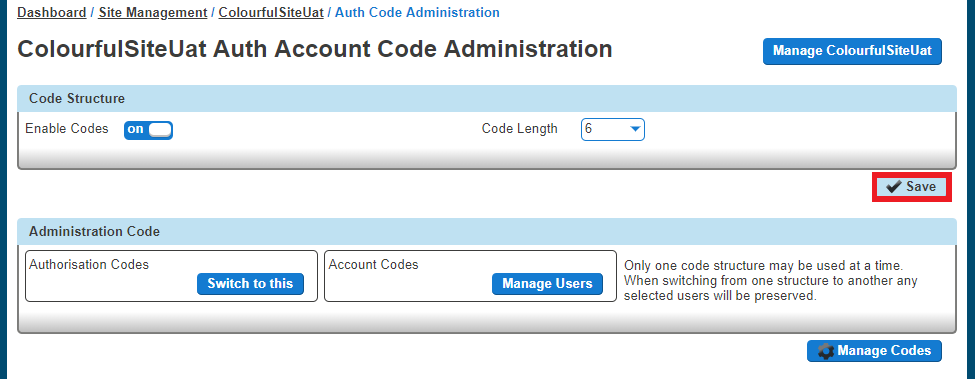
Task: Click Auth Code Administration breadcrumb
Action: [x=417, y=12]
